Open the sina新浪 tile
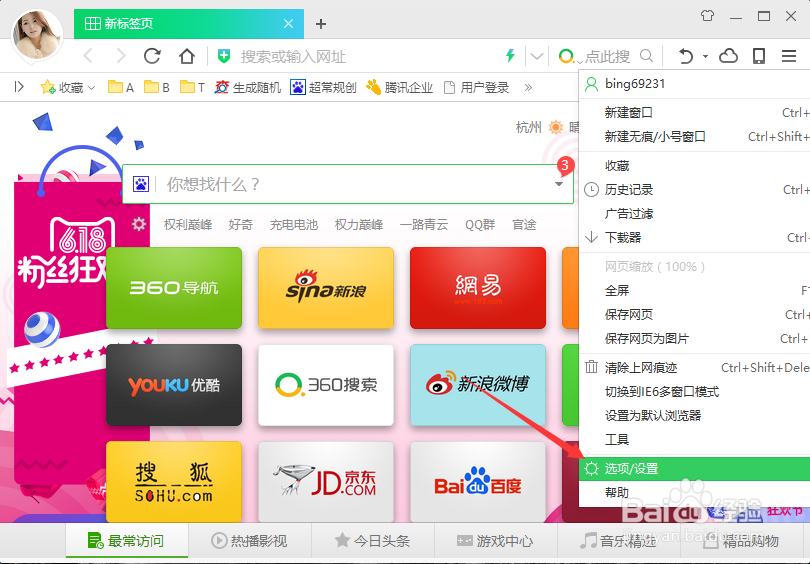Viewport: 810px width, 564px height. (x=326, y=288)
